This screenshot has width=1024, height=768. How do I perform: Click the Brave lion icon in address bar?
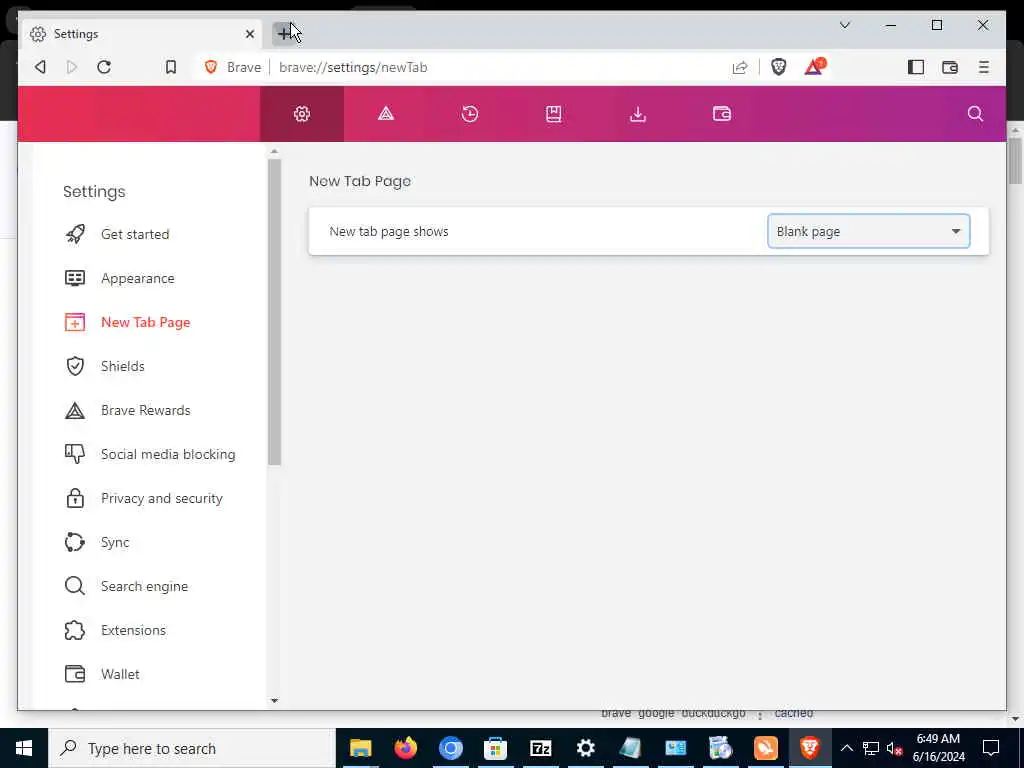(x=210, y=67)
